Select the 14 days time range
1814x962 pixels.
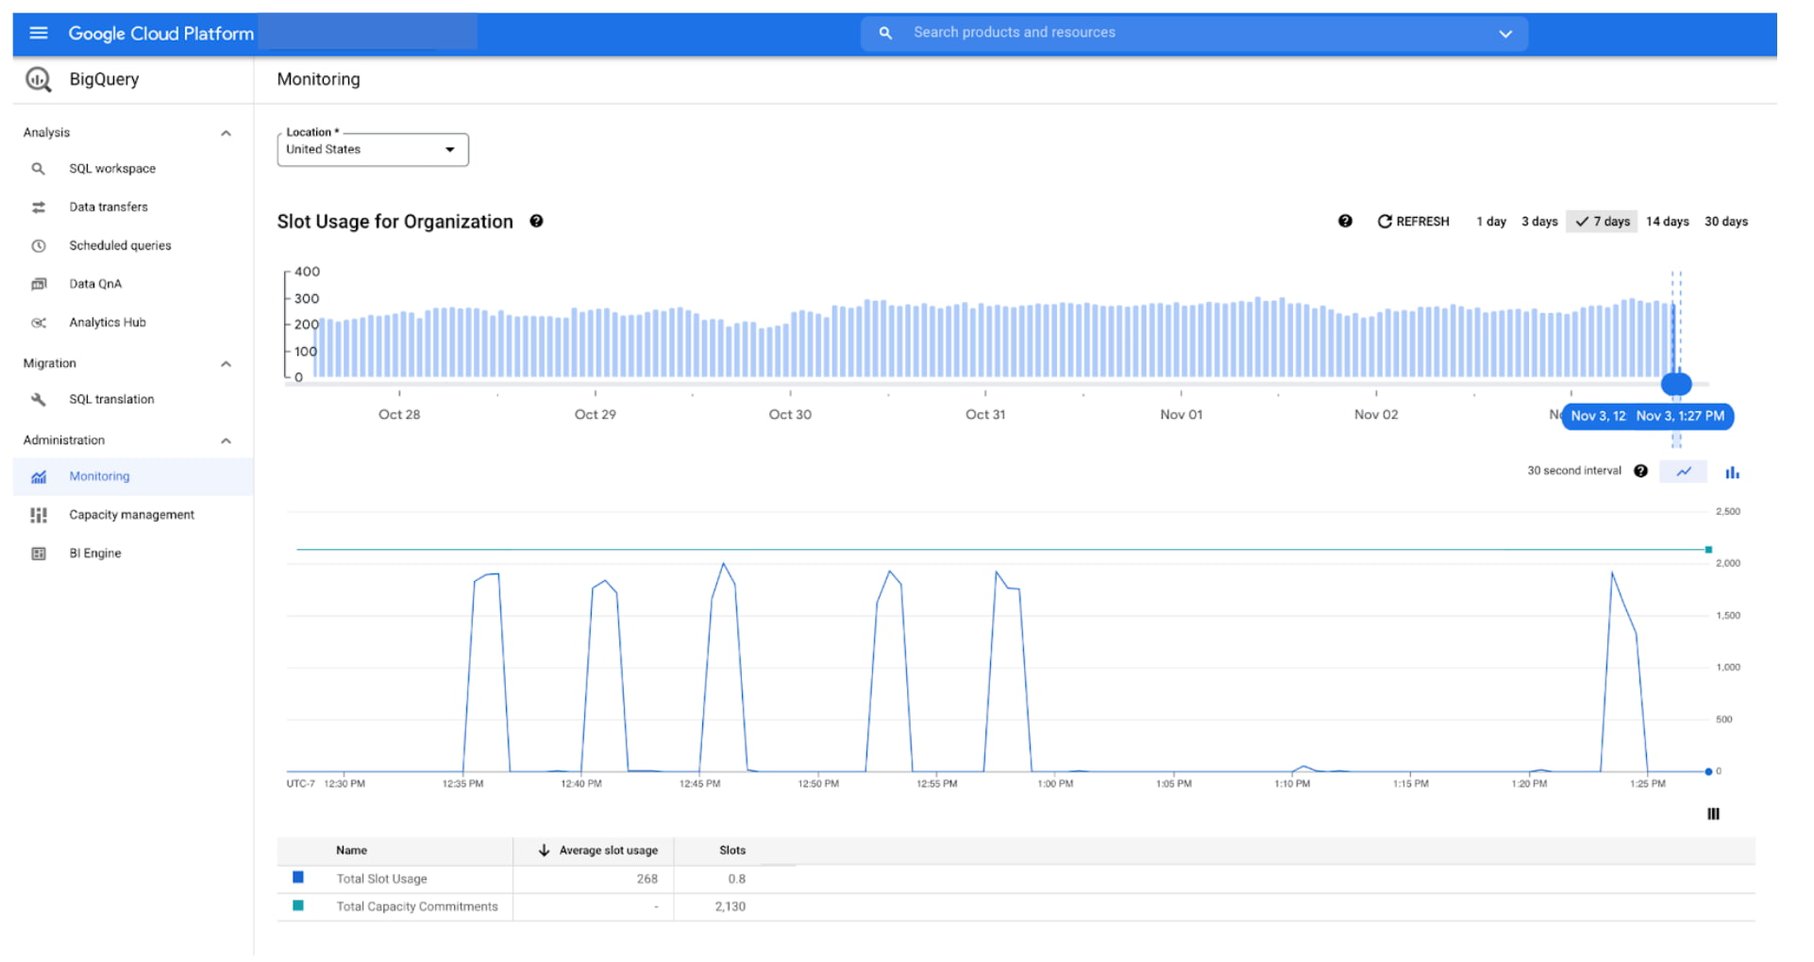click(x=1667, y=222)
